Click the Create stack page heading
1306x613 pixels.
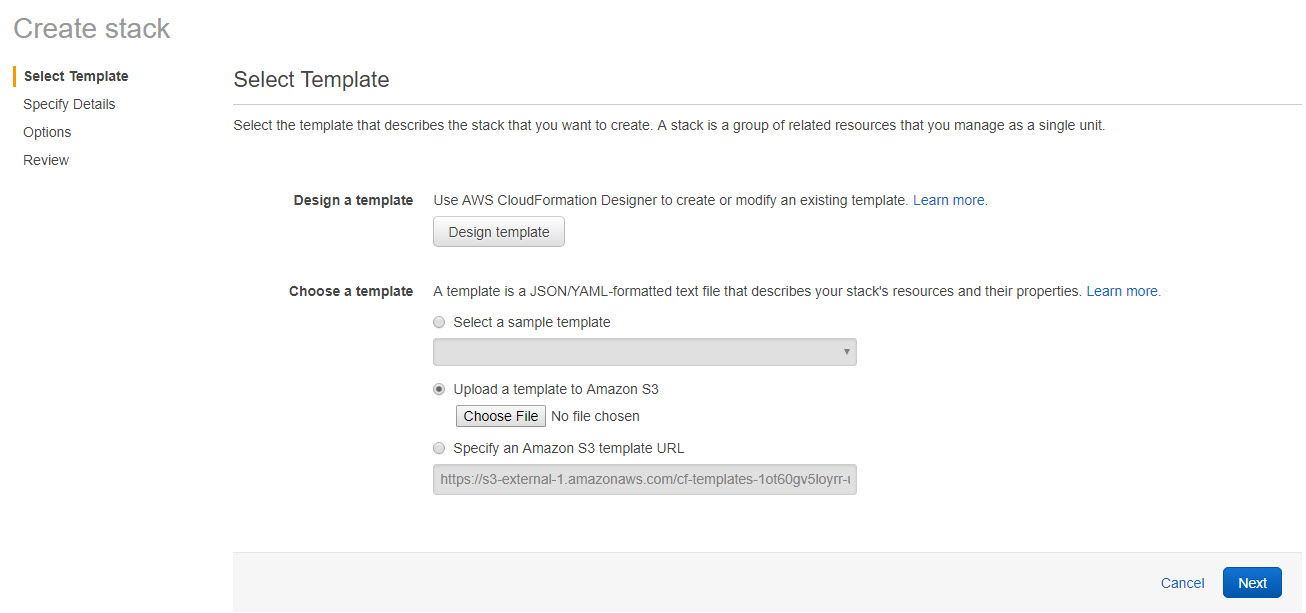(92, 29)
